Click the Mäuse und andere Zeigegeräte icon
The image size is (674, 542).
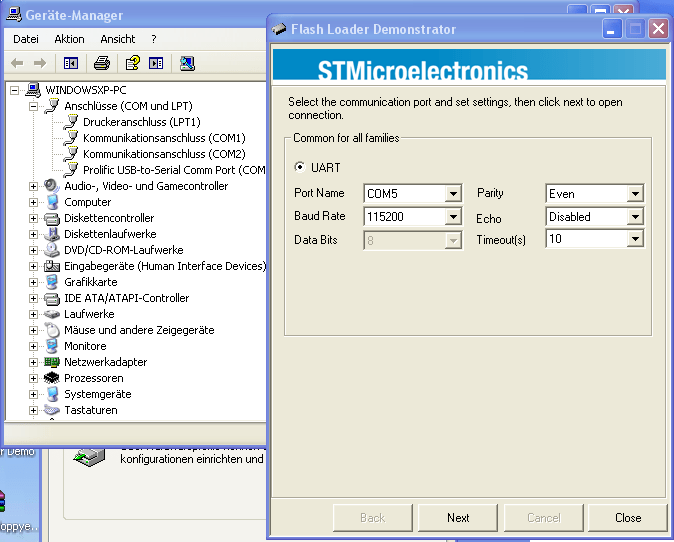coord(52,330)
